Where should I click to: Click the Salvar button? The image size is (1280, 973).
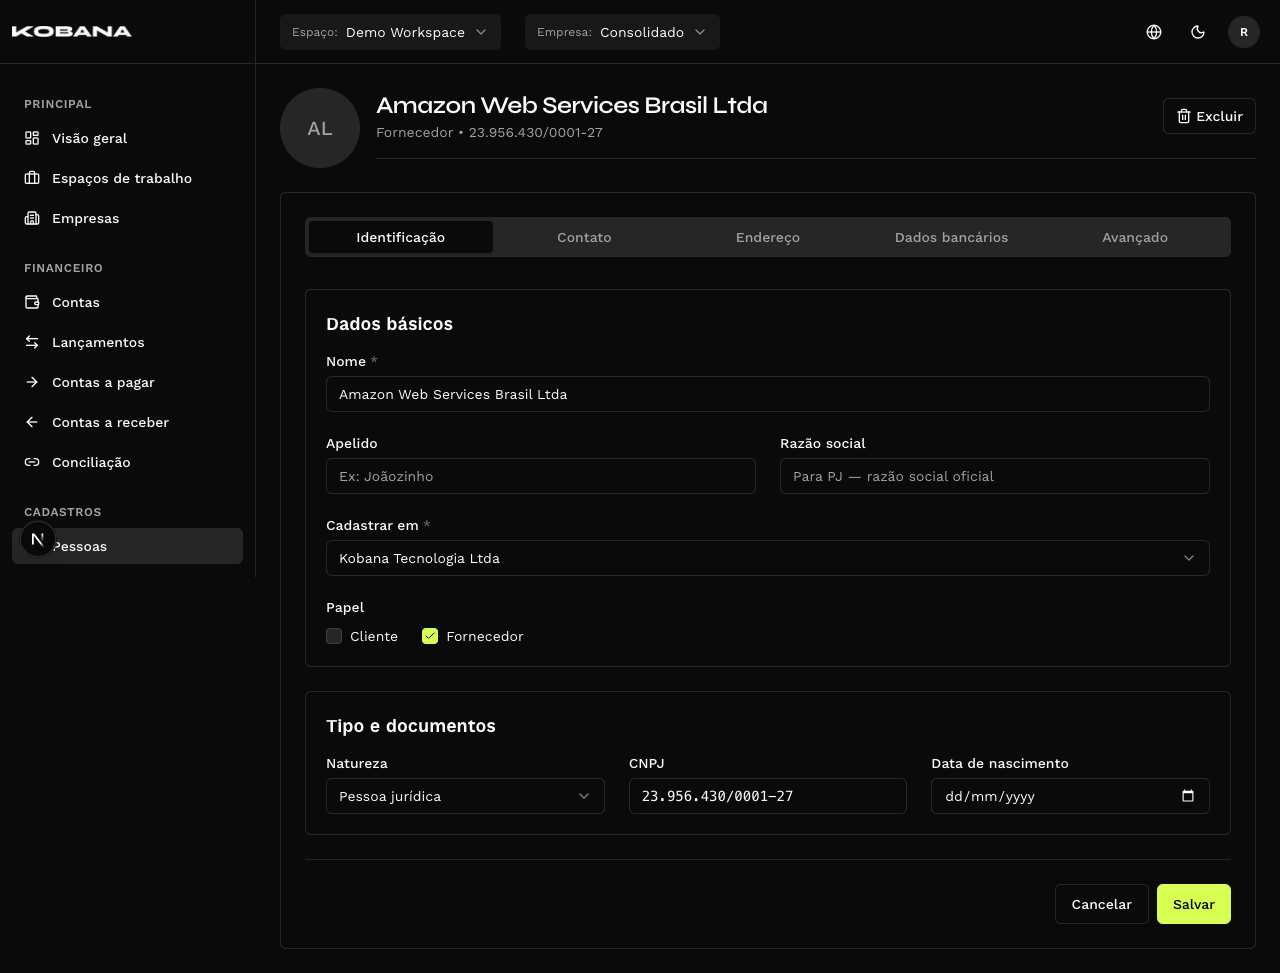1194,904
